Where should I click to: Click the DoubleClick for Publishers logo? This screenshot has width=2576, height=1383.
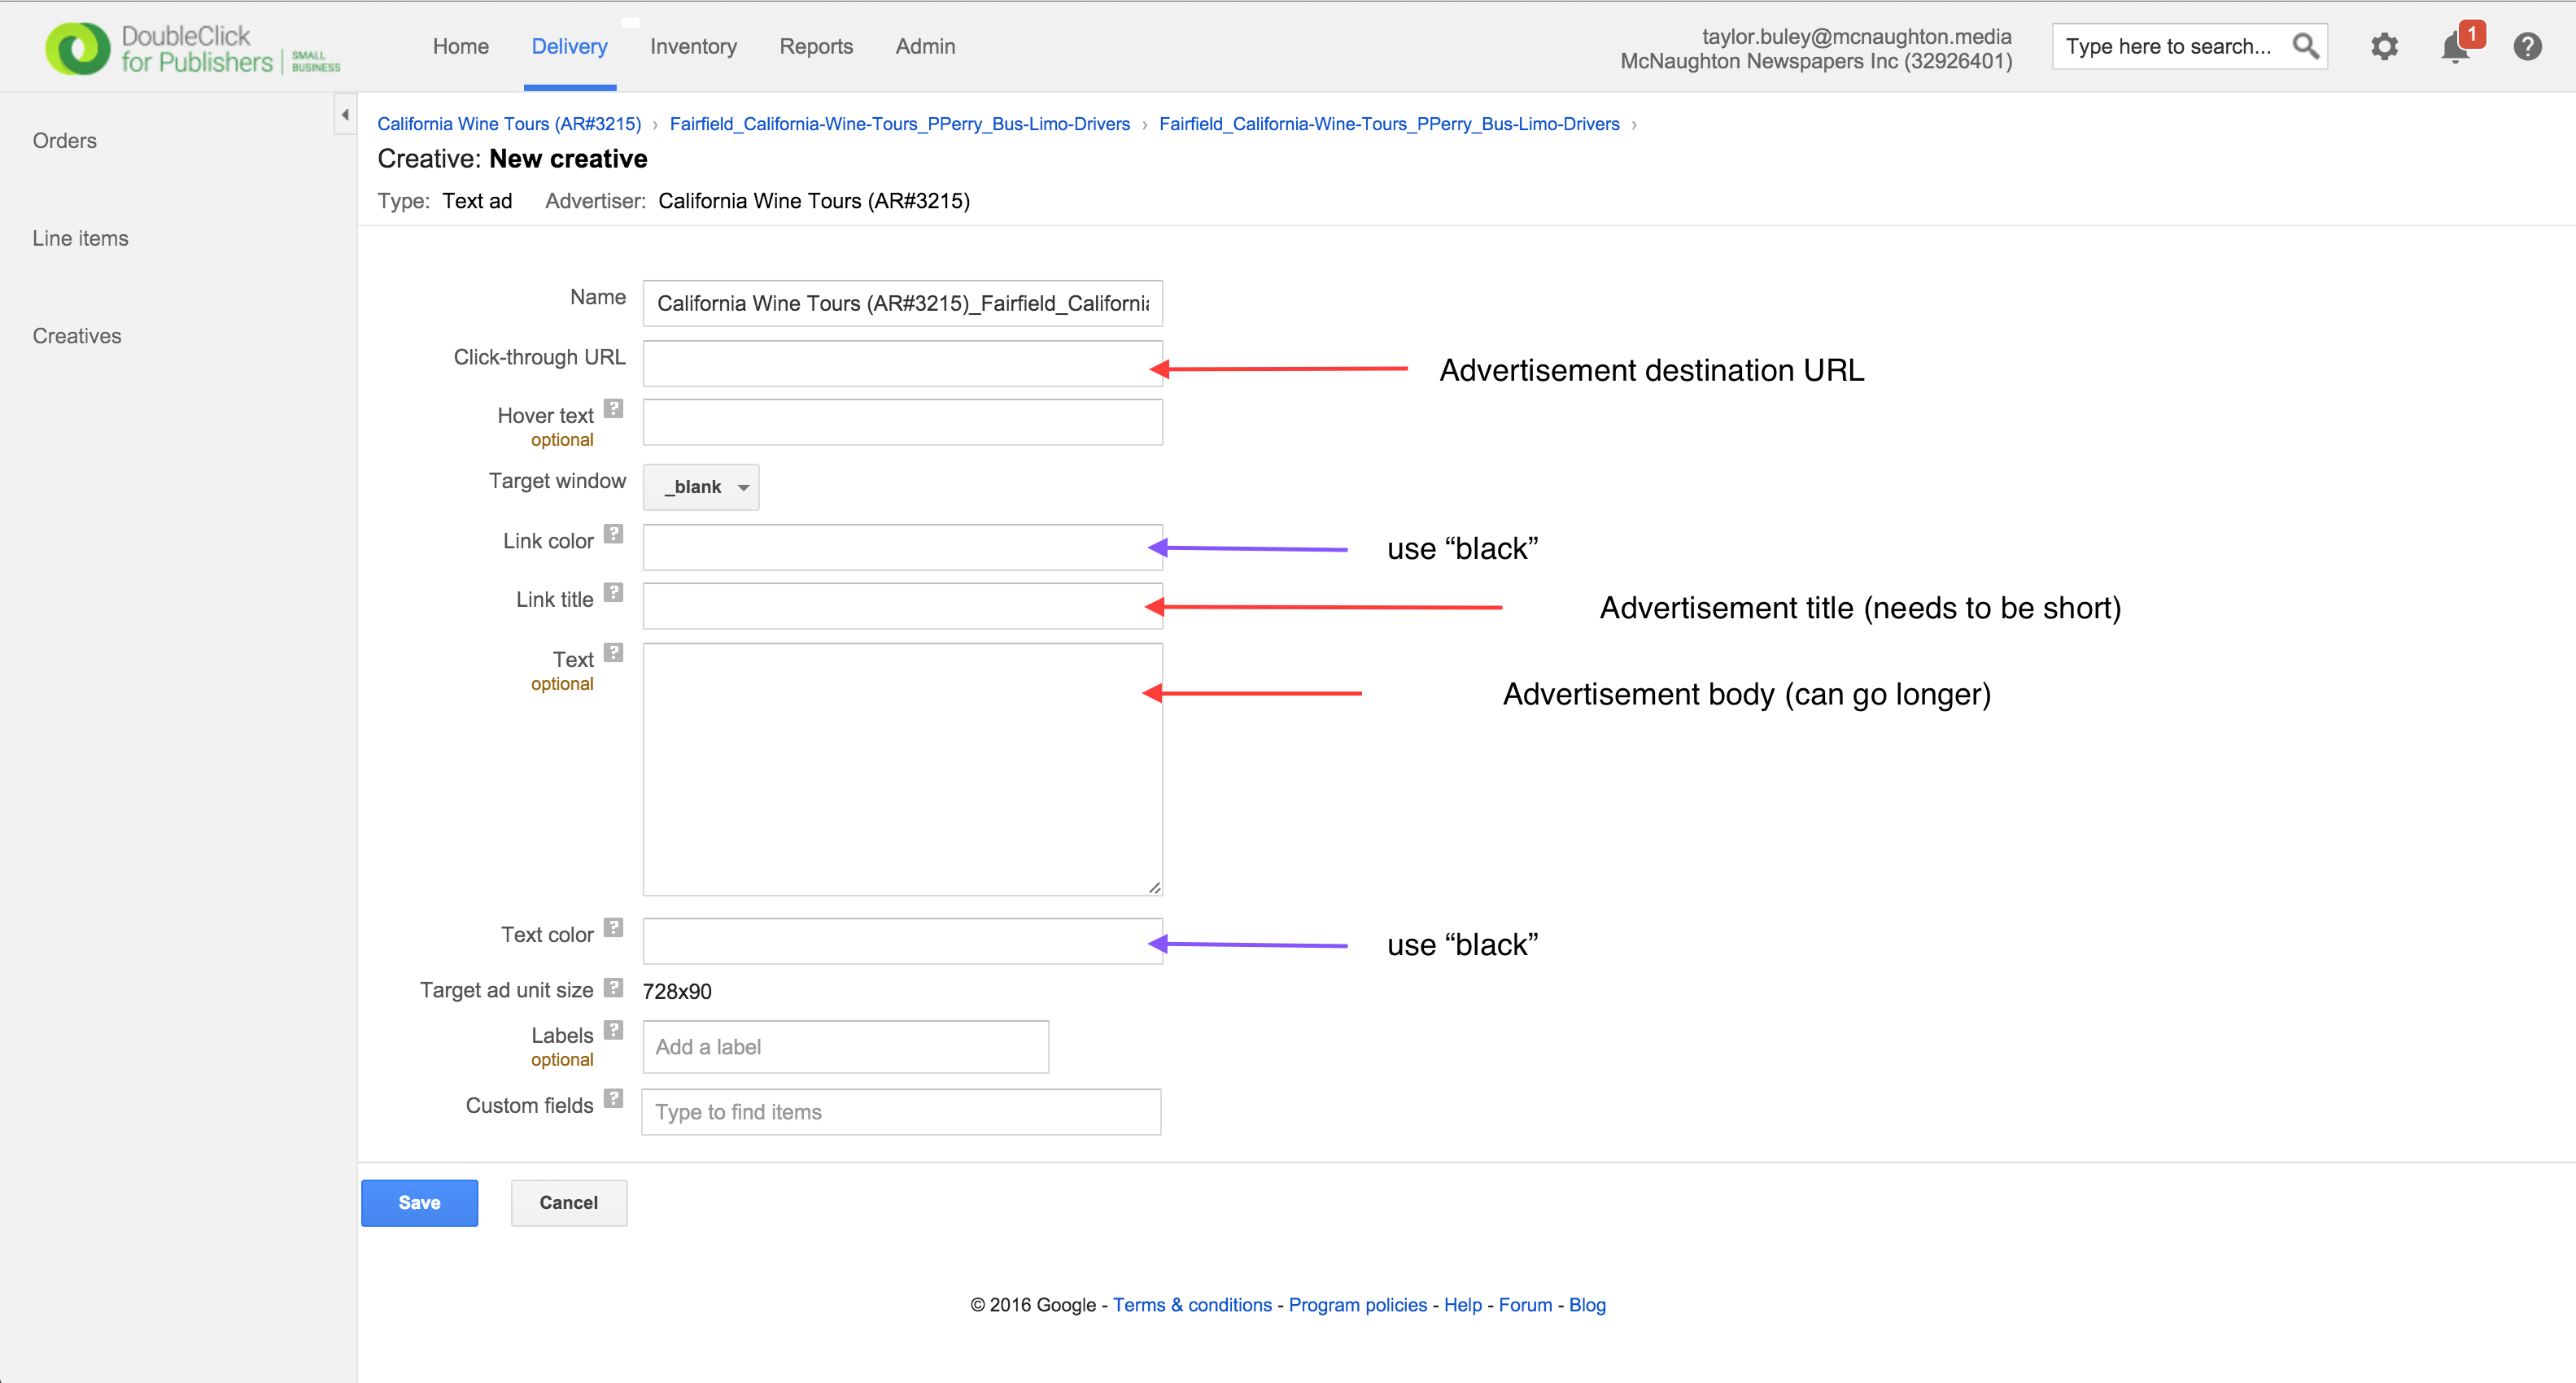tap(190, 48)
